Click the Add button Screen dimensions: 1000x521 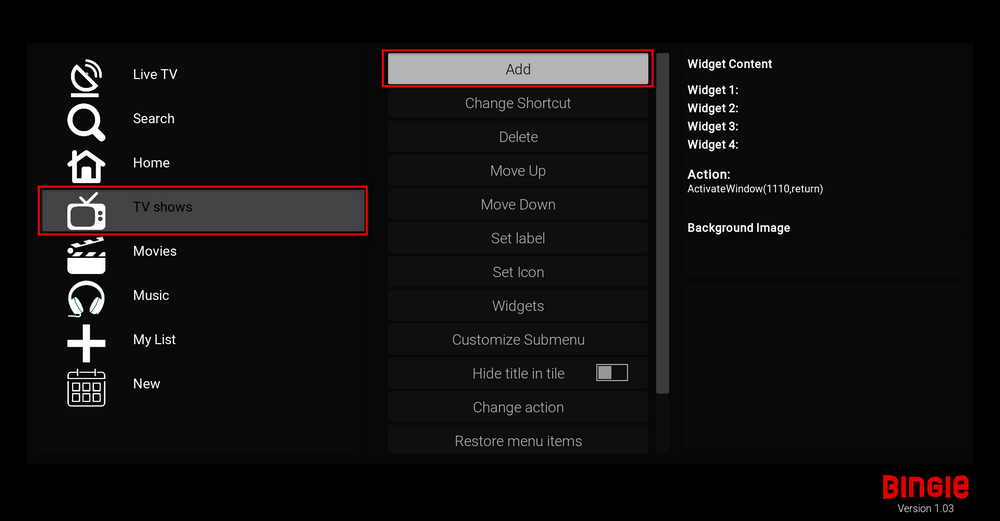tap(518, 69)
